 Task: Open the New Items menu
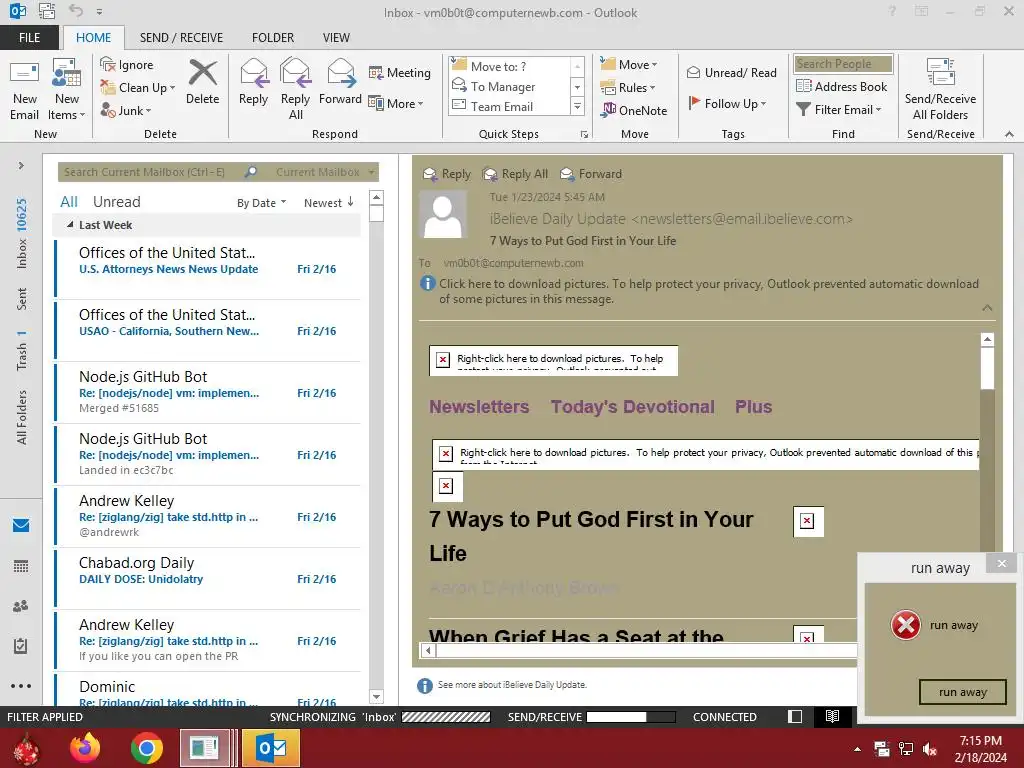67,90
